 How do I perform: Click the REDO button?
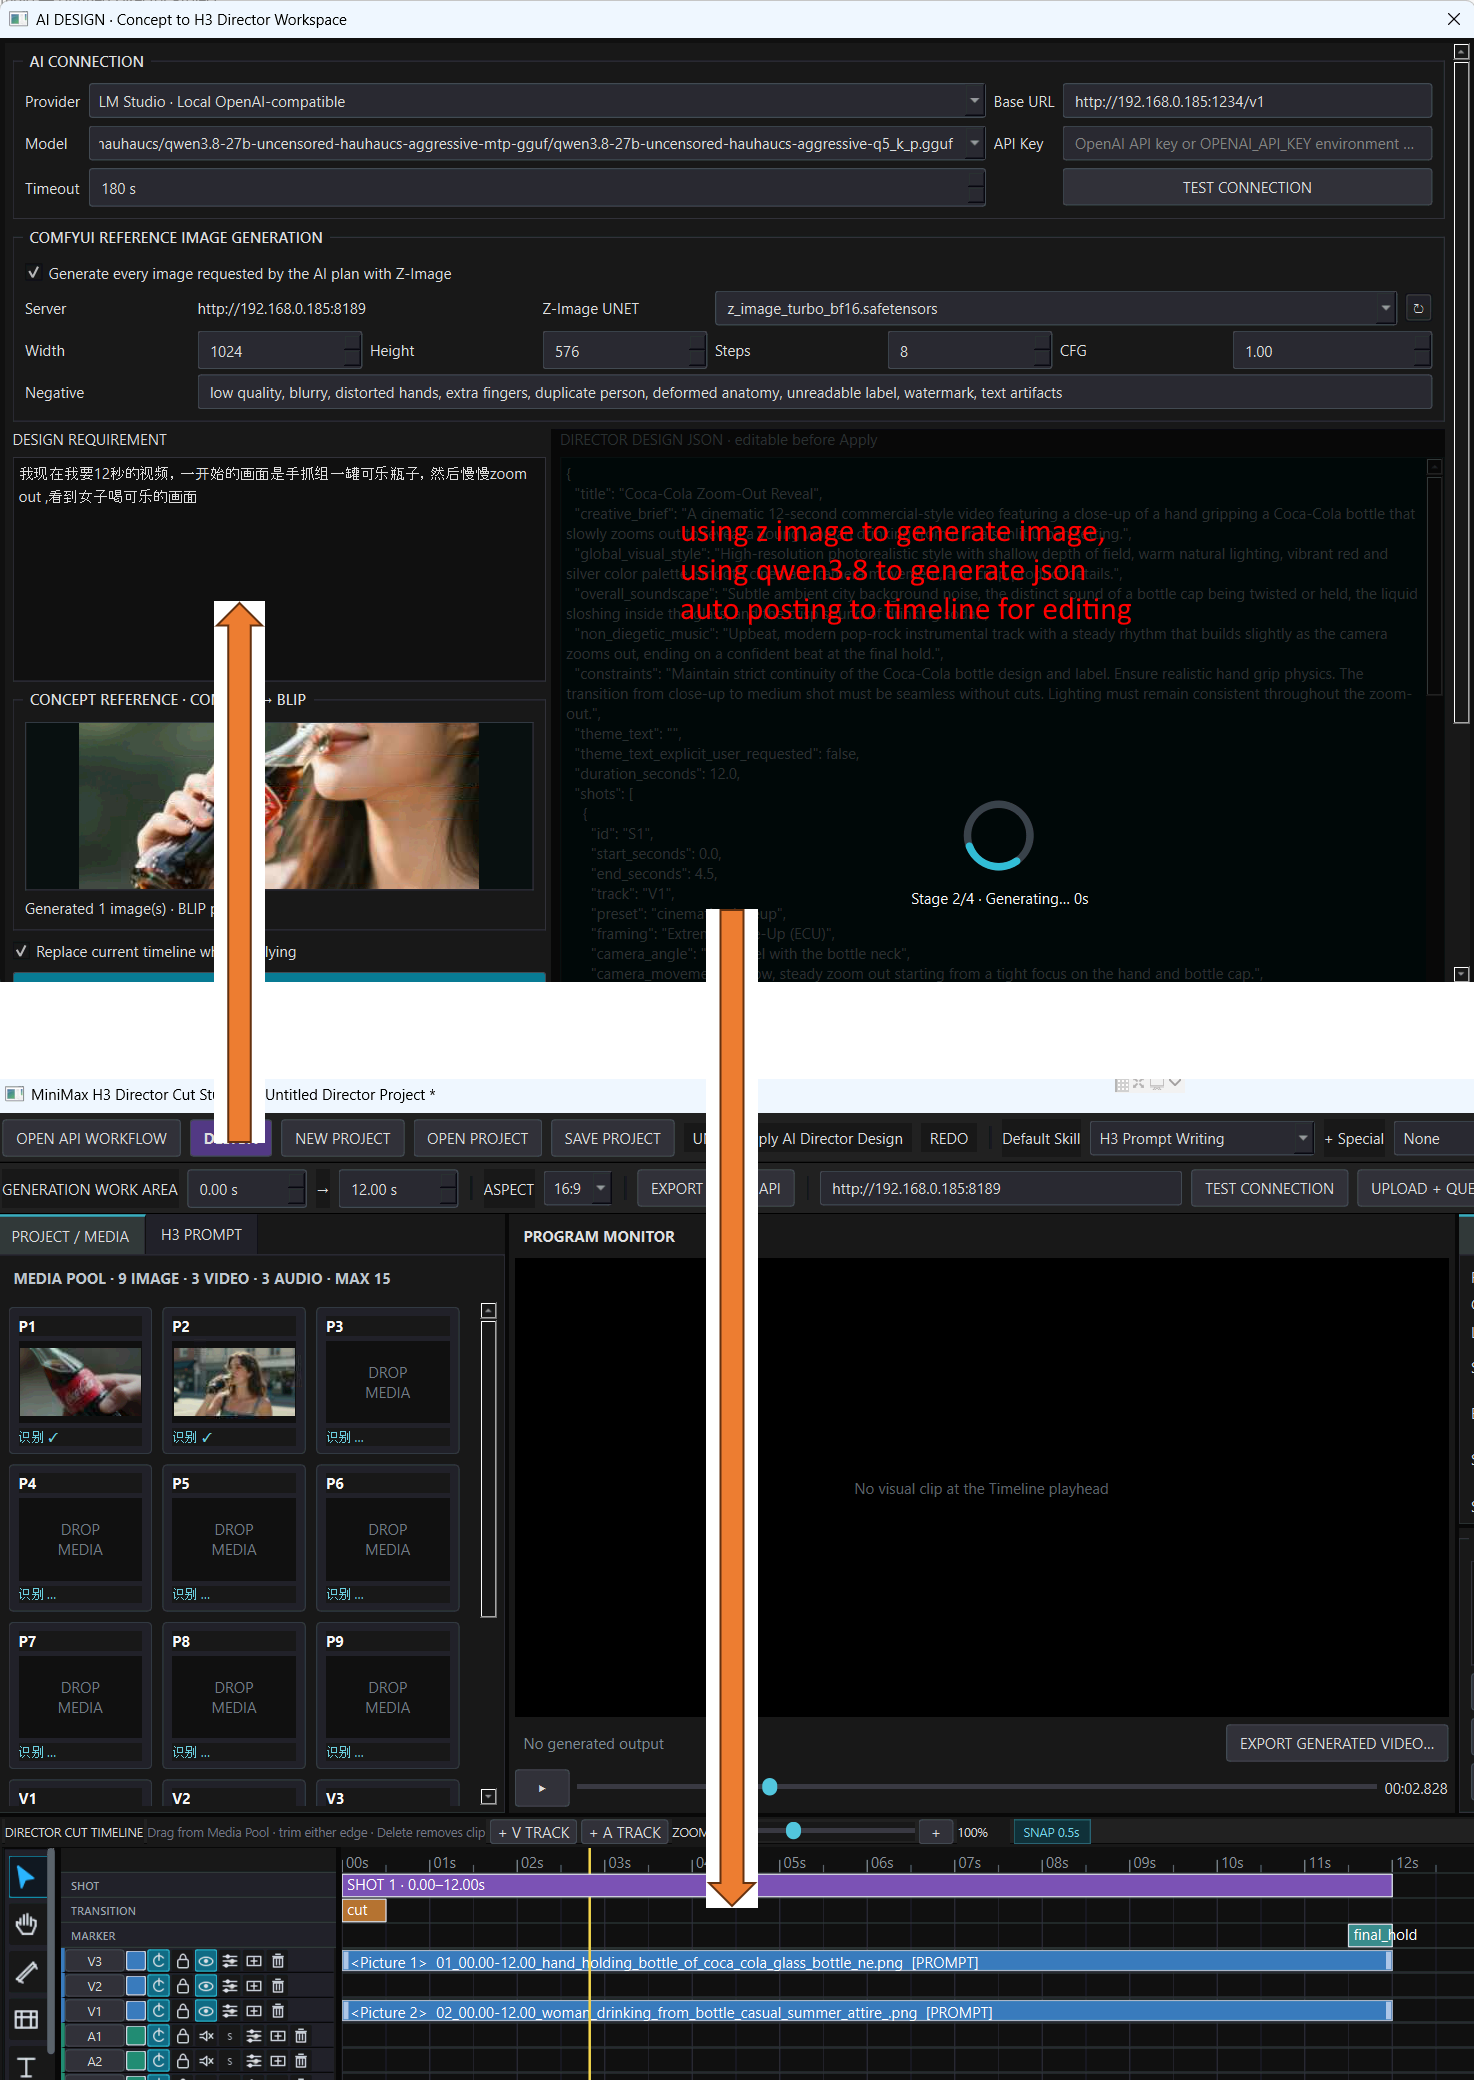(948, 1138)
